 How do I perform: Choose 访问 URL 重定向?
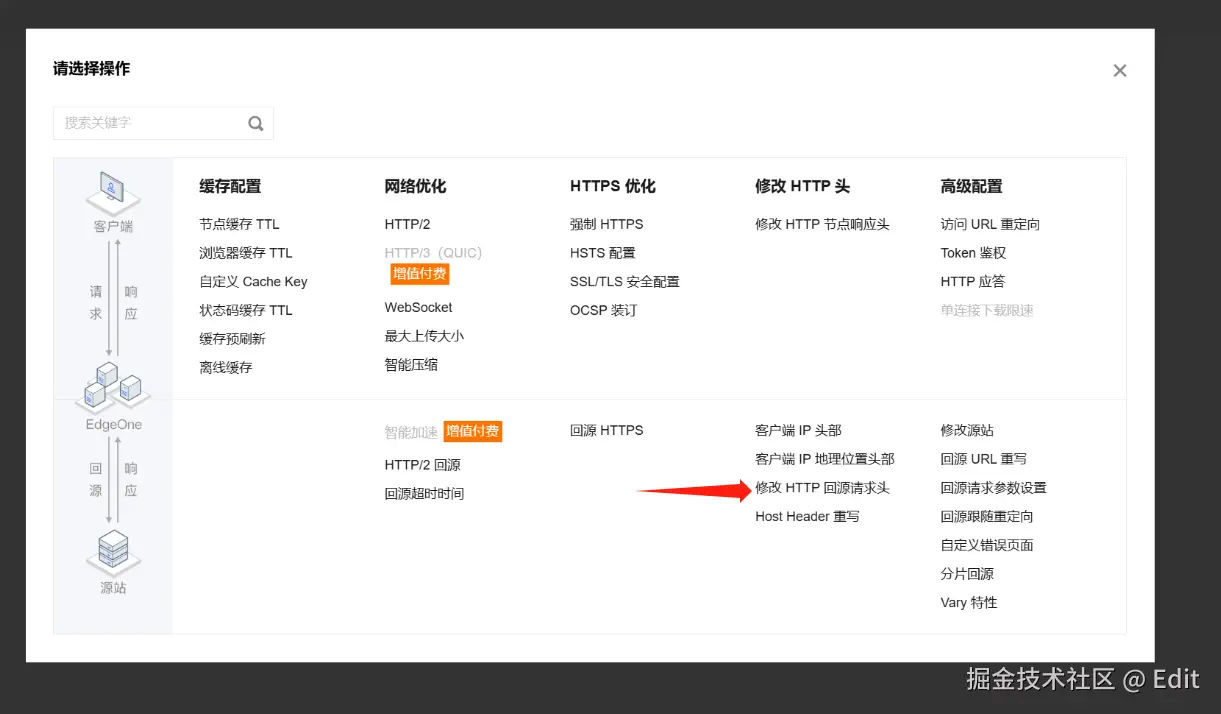[x=990, y=224]
